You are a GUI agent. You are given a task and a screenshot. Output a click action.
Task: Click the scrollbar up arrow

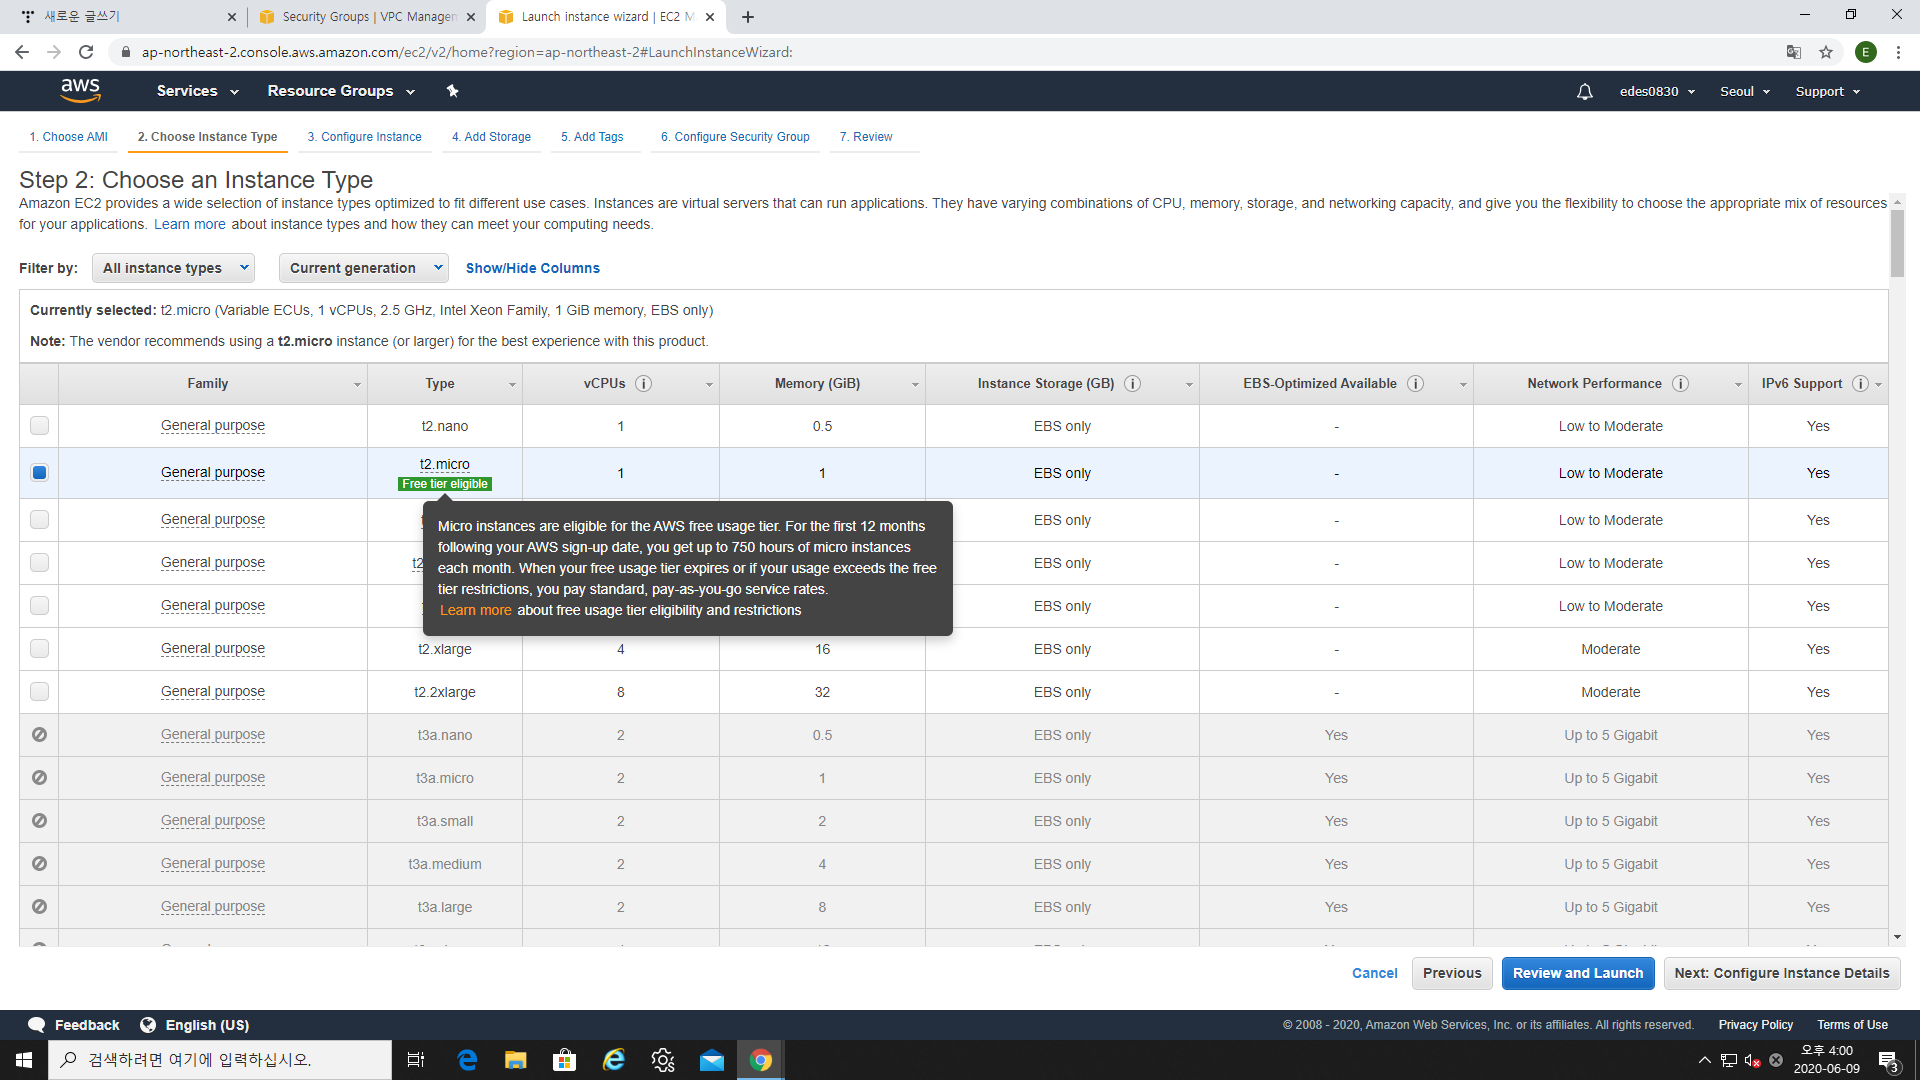1897,202
